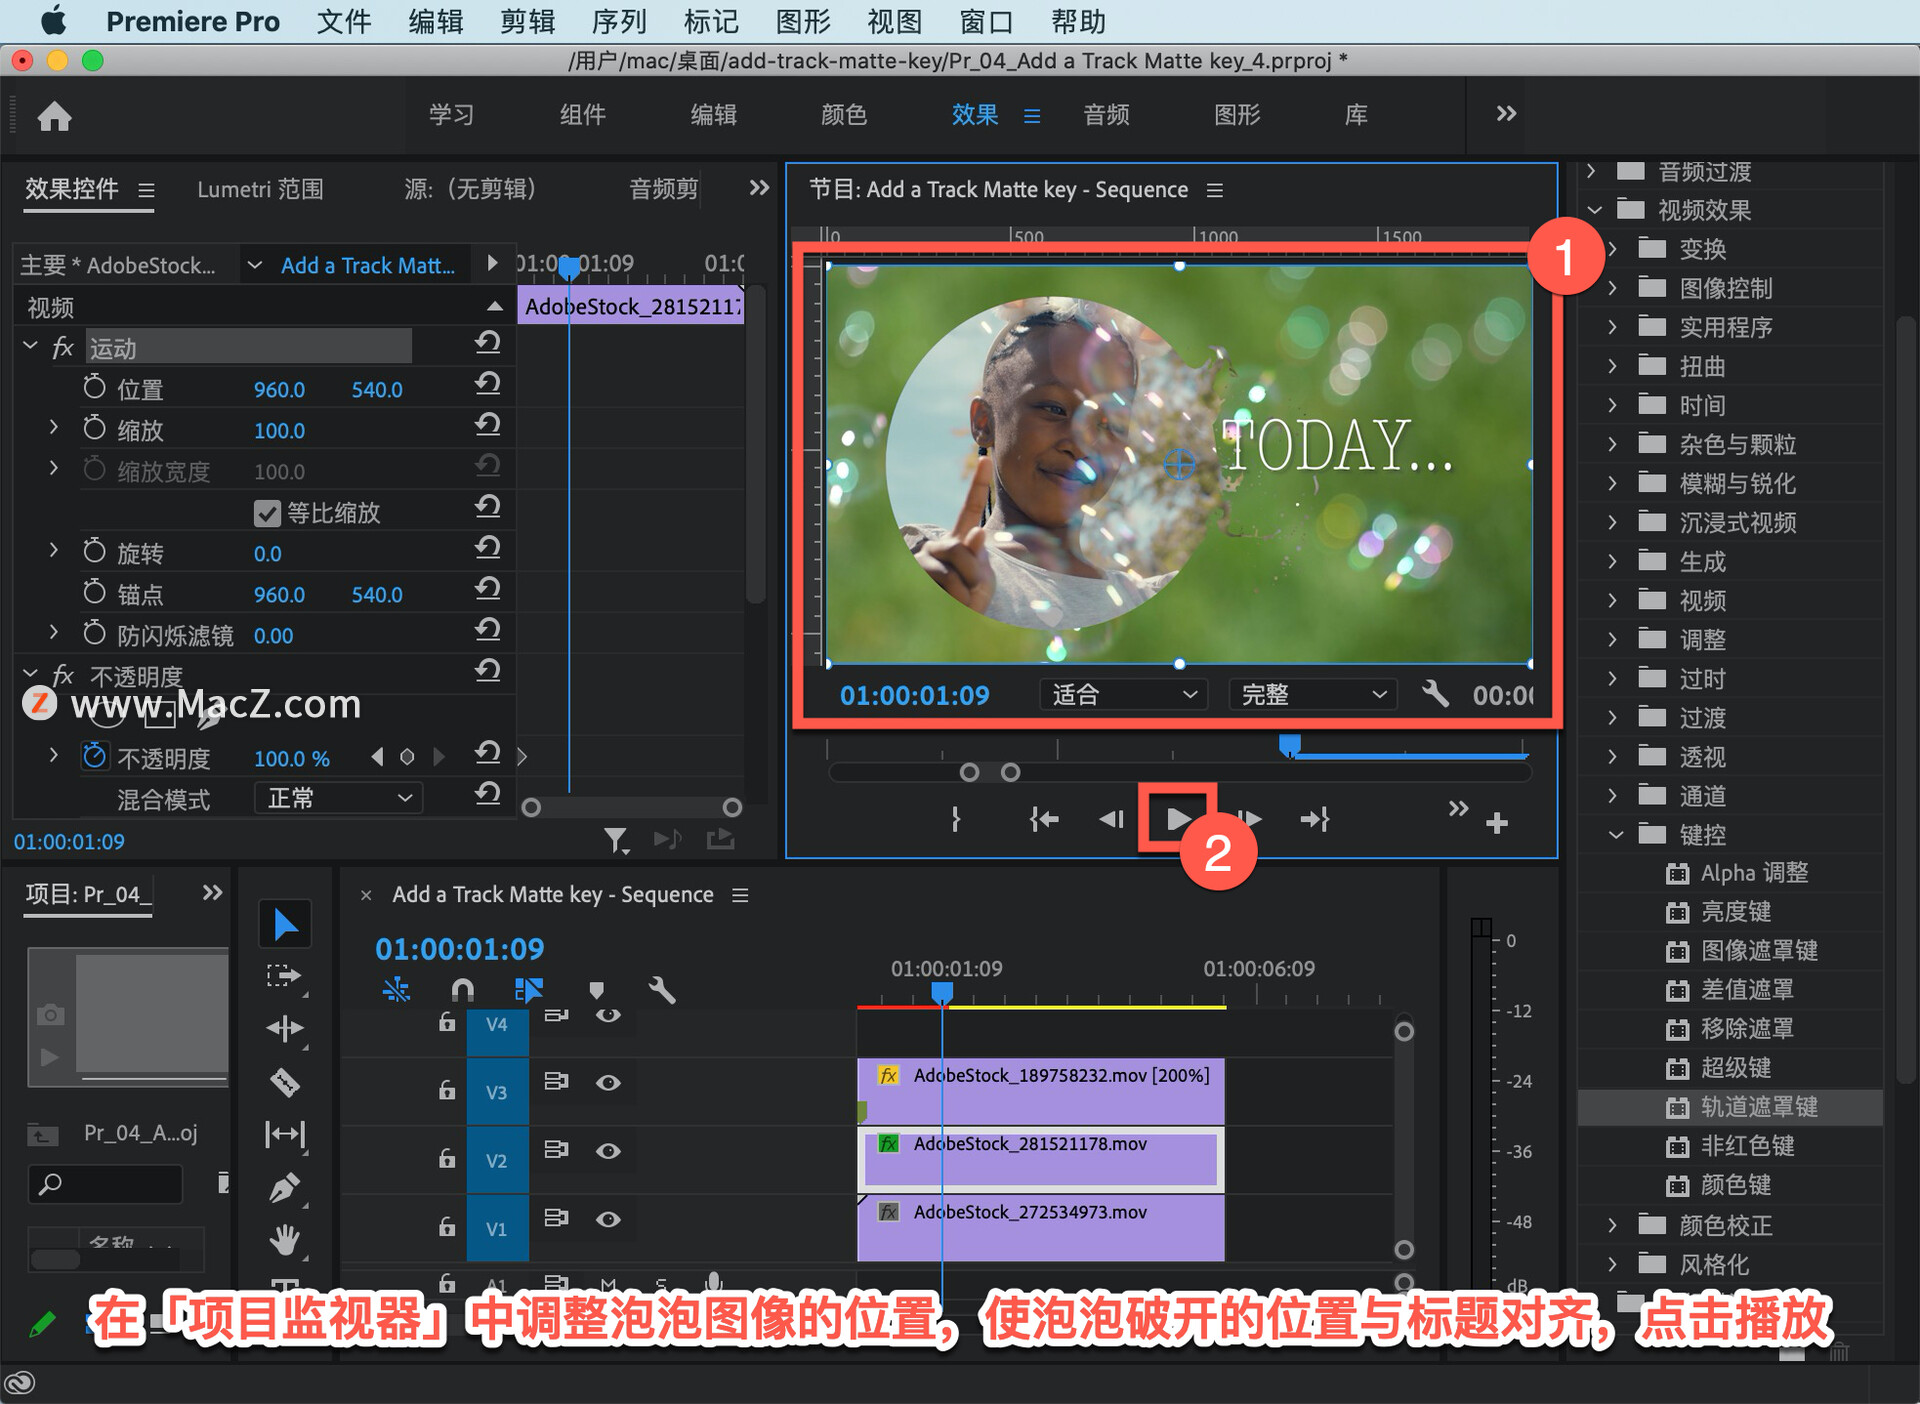The height and width of the screenshot is (1404, 1920).
Task: Collapse the Video Effects folder
Action: (x=1595, y=210)
